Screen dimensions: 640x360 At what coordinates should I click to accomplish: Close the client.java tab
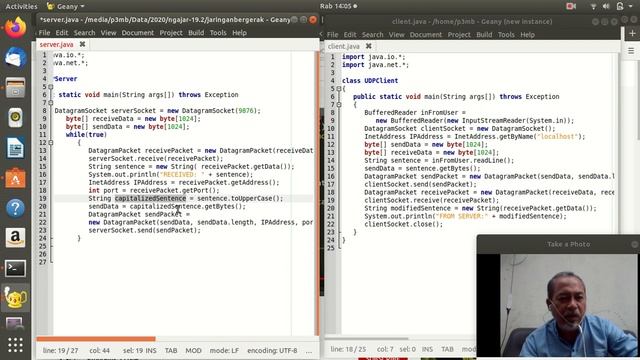[369, 46]
